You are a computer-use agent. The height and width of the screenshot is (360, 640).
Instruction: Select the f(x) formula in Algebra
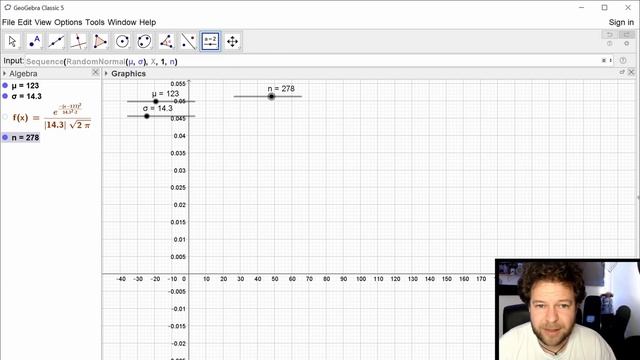52,117
